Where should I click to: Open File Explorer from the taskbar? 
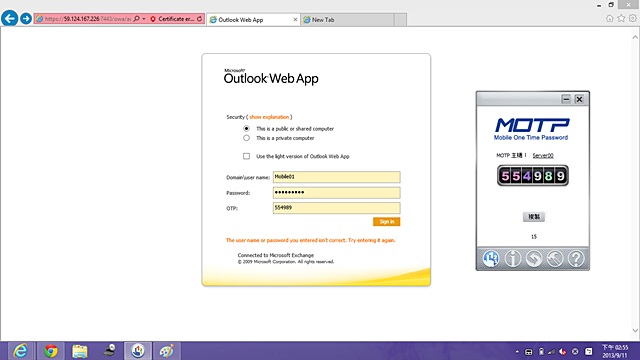point(80,351)
